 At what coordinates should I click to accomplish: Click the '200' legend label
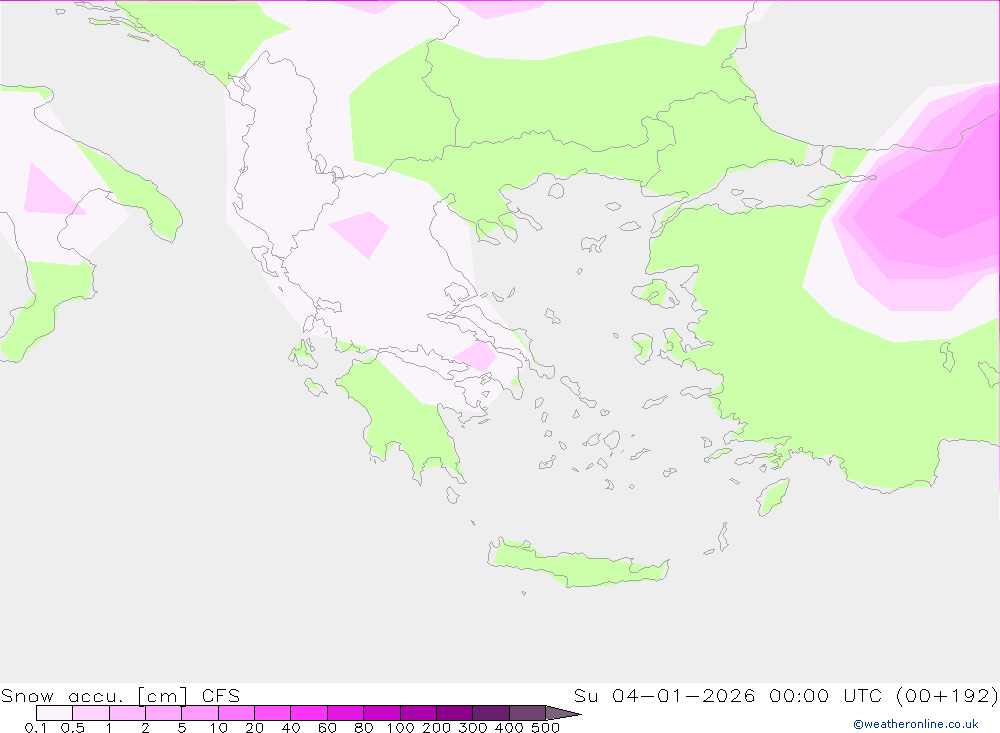coord(437,727)
